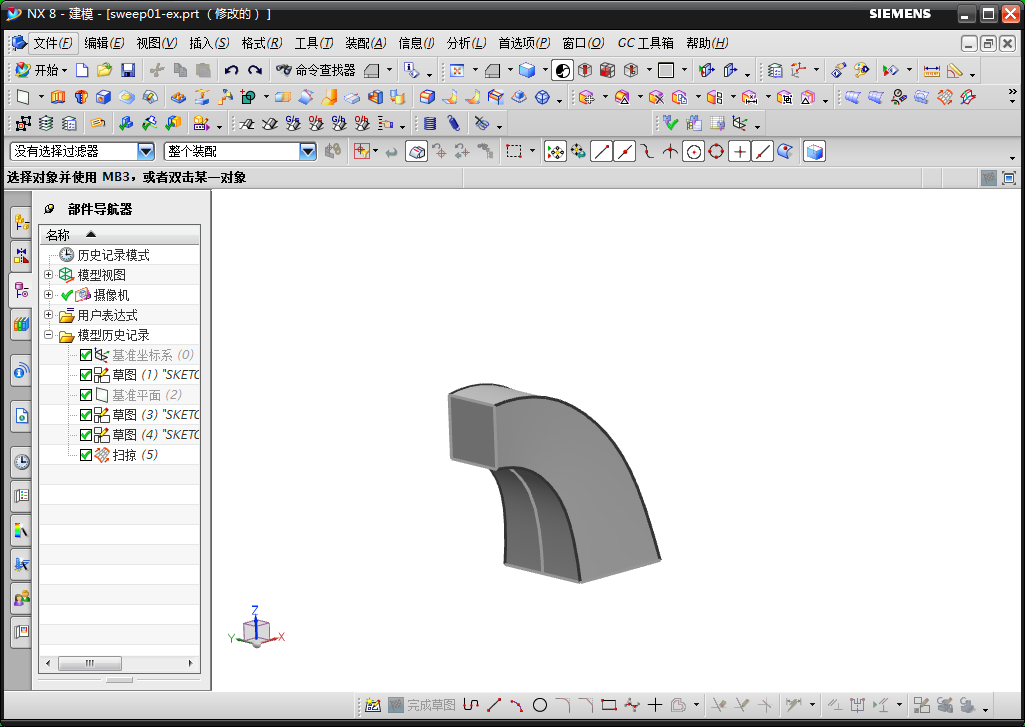1025x727 pixels.
Task: Uncheck 基准坐标系 (0) checkbox
Action: pyautogui.click(x=86, y=355)
